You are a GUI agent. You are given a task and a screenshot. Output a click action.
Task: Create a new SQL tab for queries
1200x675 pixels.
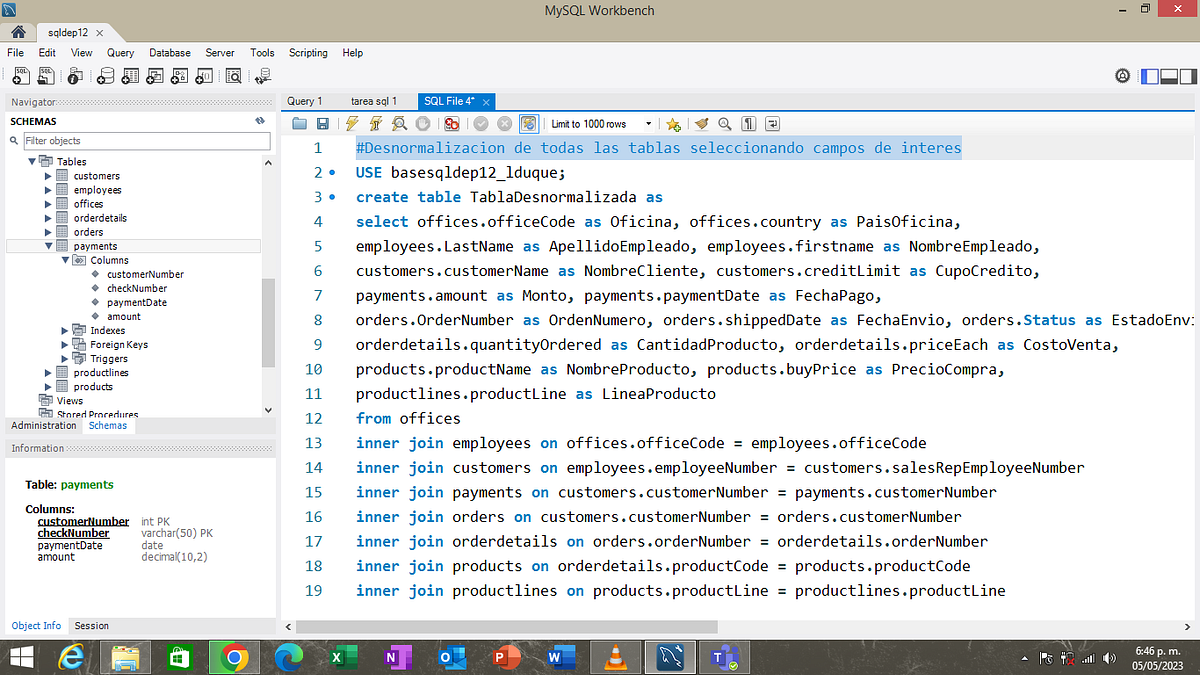tap(21, 75)
